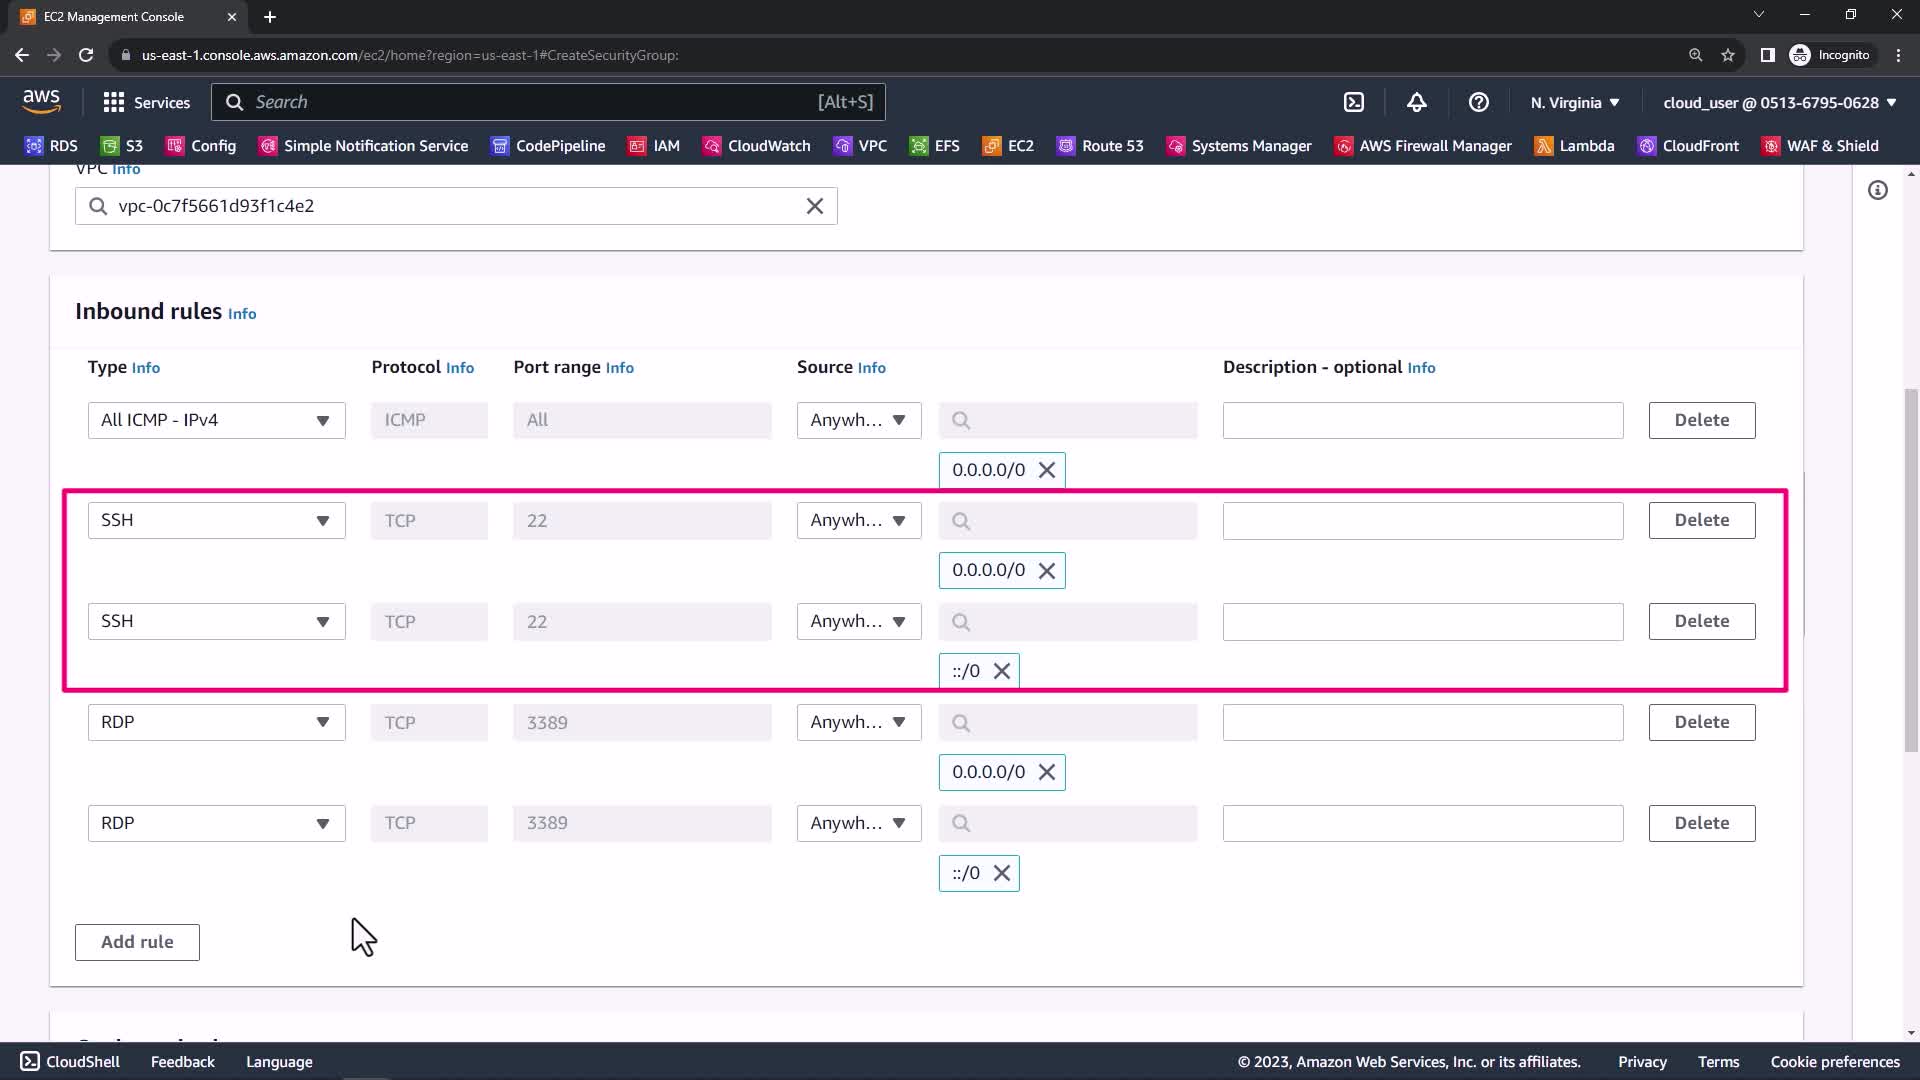The image size is (1920, 1080).
Task: Open the CloudWatch service shortcut
Action: [x=756, y=146]
